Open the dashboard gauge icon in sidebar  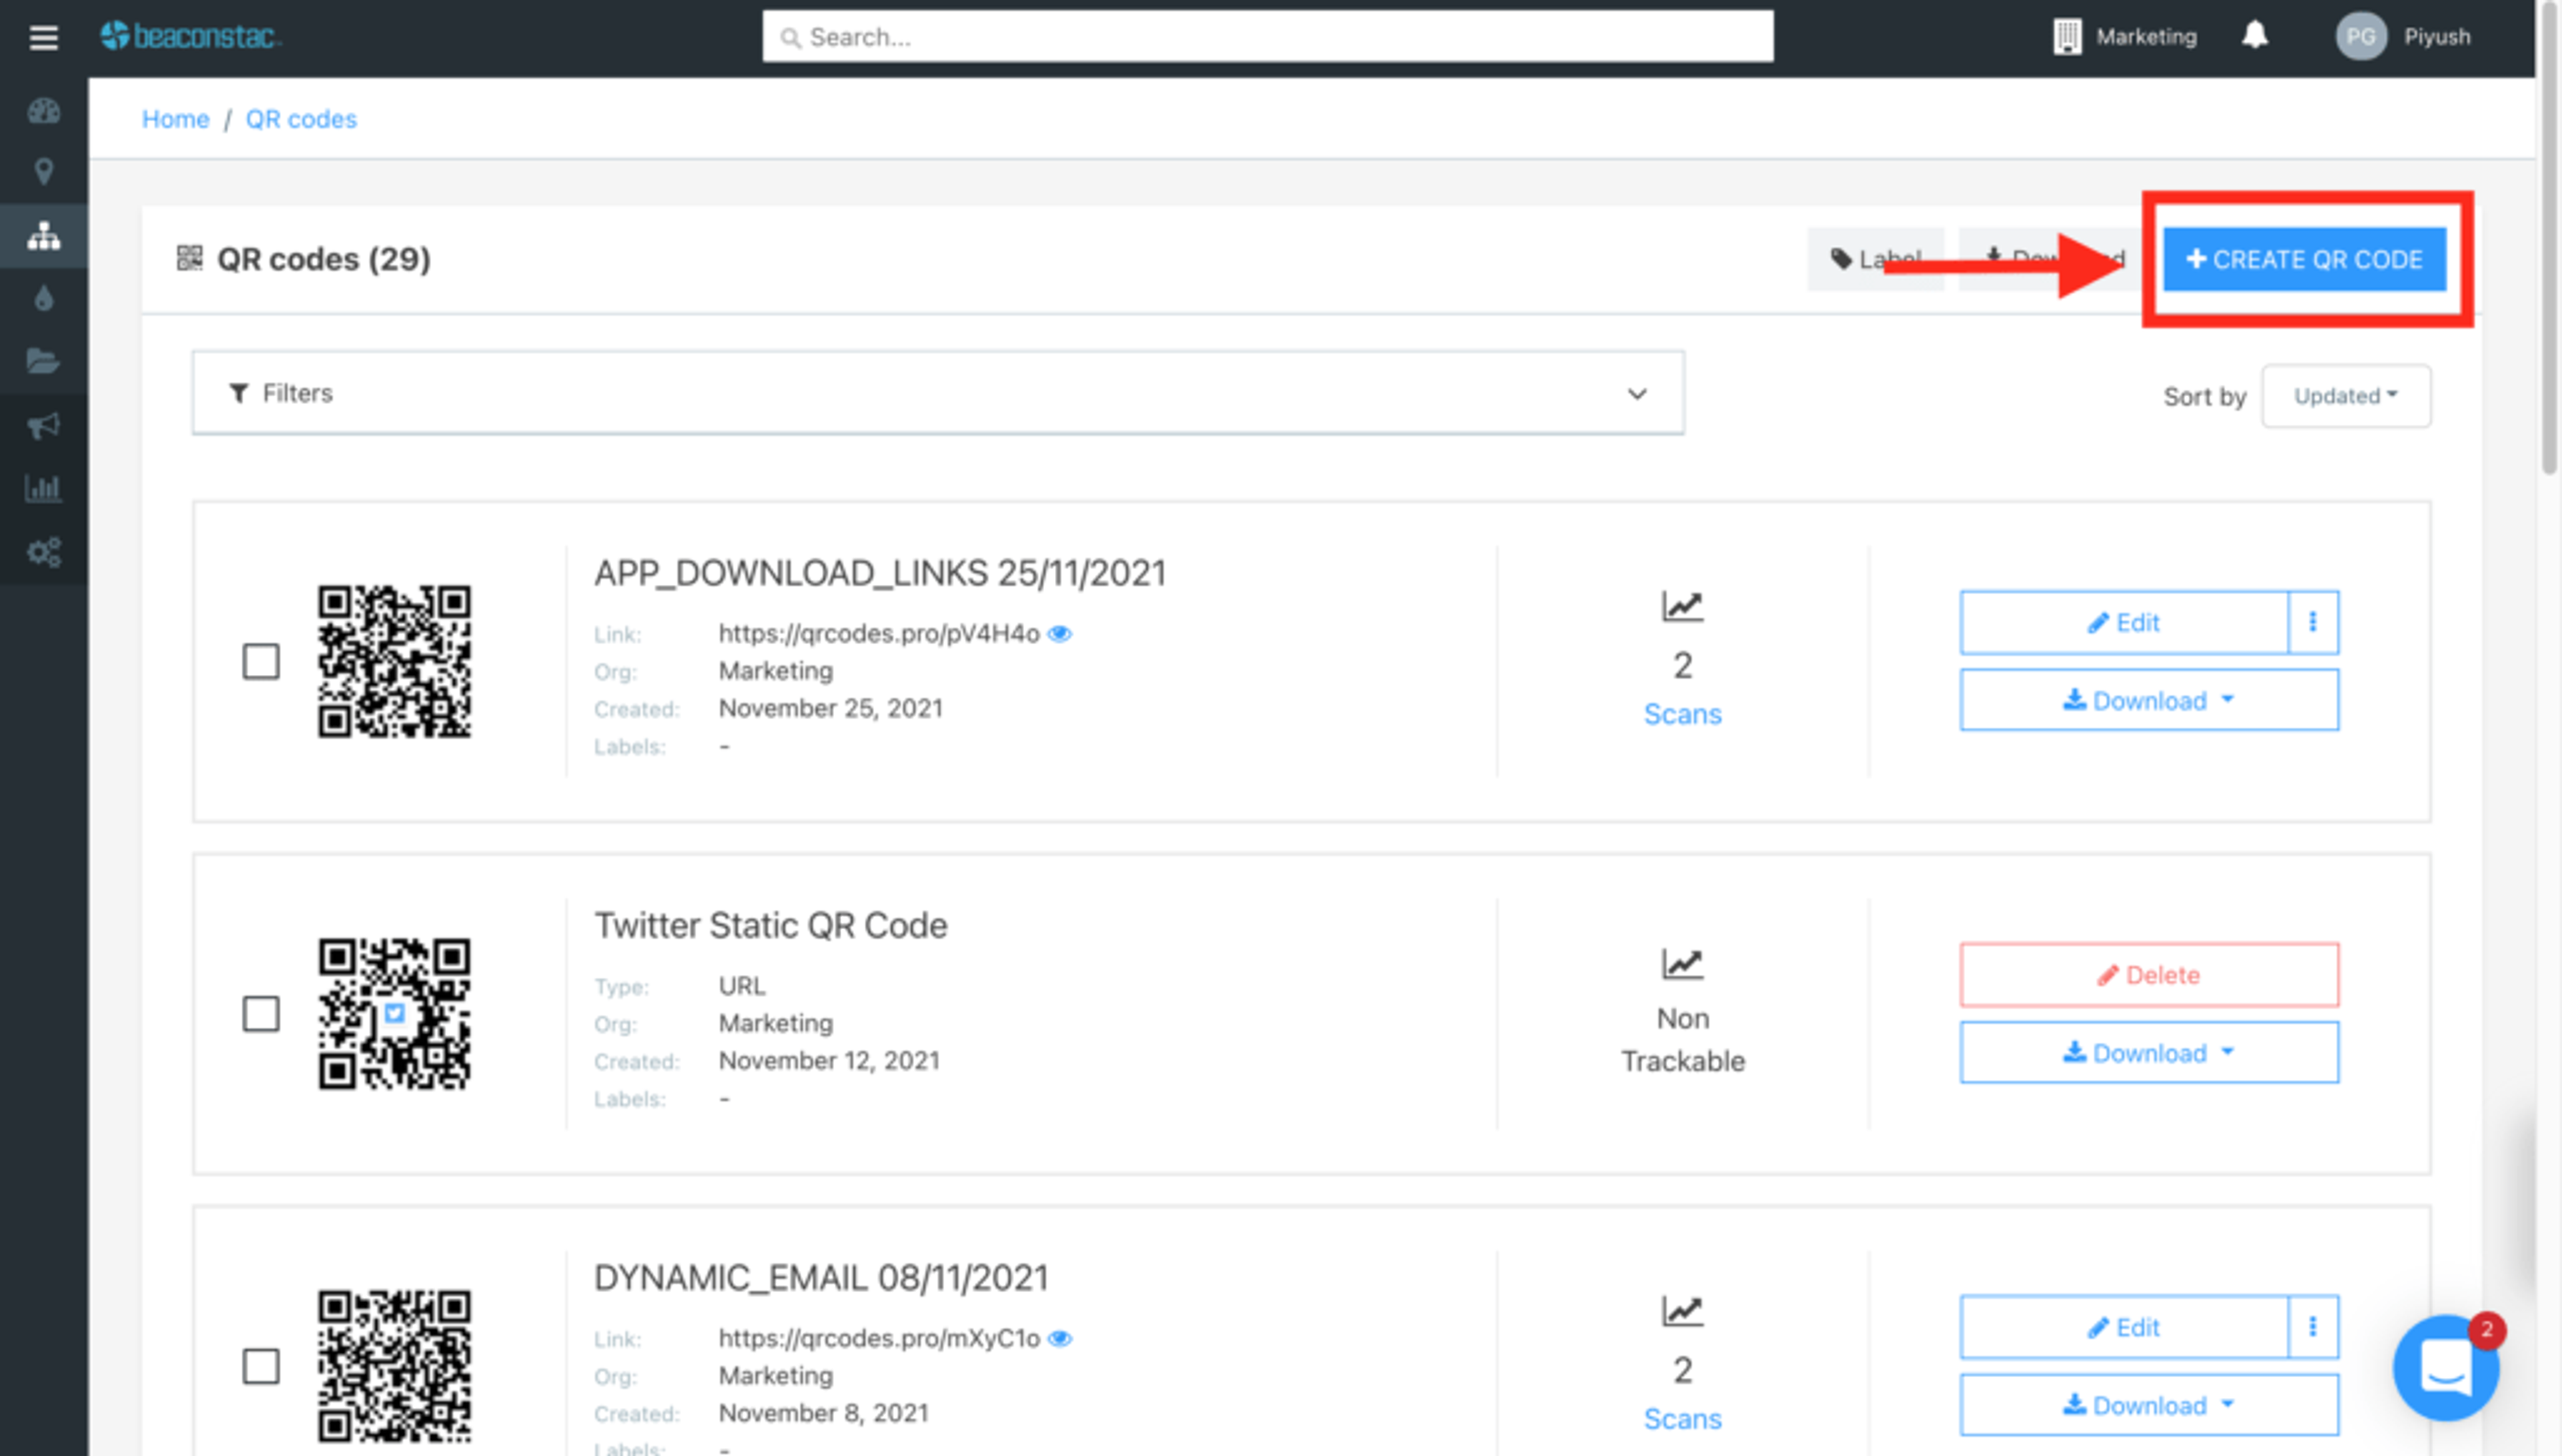point(43,111)
